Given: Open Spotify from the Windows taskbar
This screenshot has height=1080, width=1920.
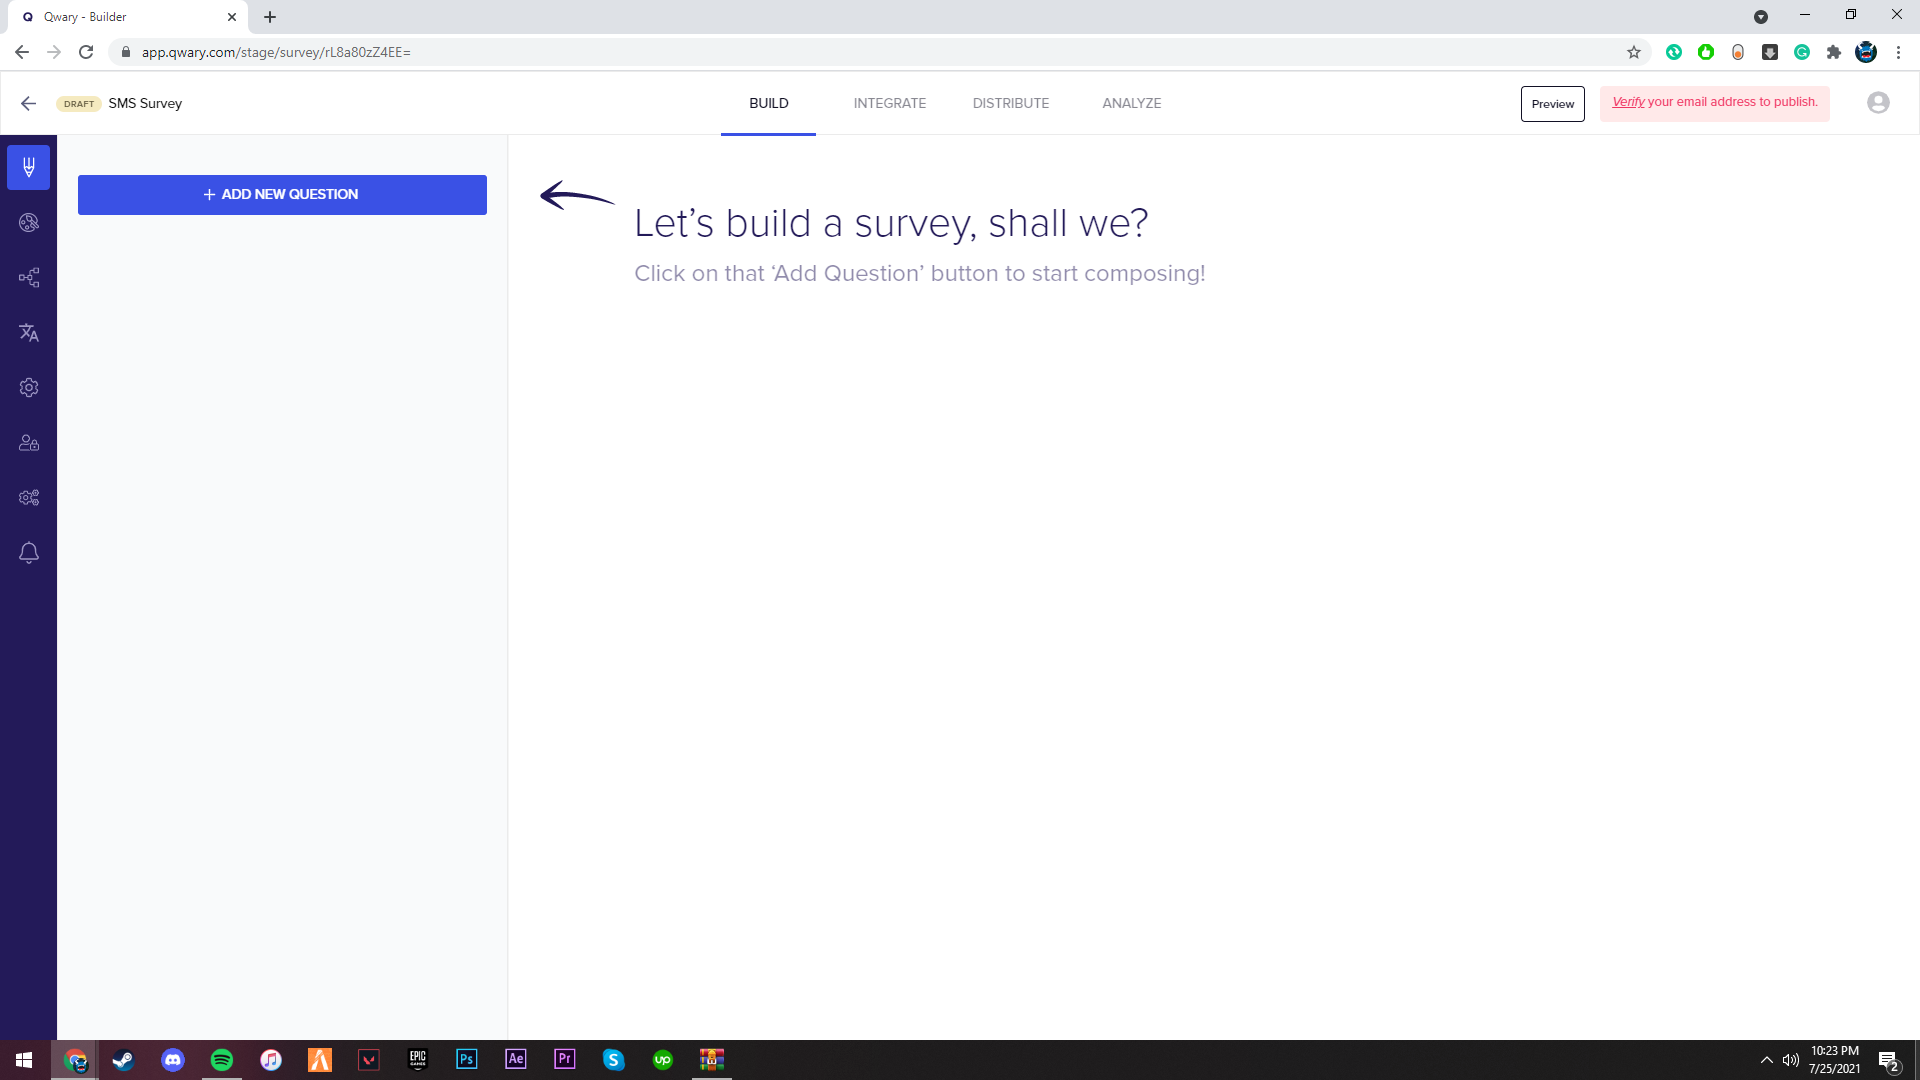Looking at the screenshot, I should (222, 1060).
